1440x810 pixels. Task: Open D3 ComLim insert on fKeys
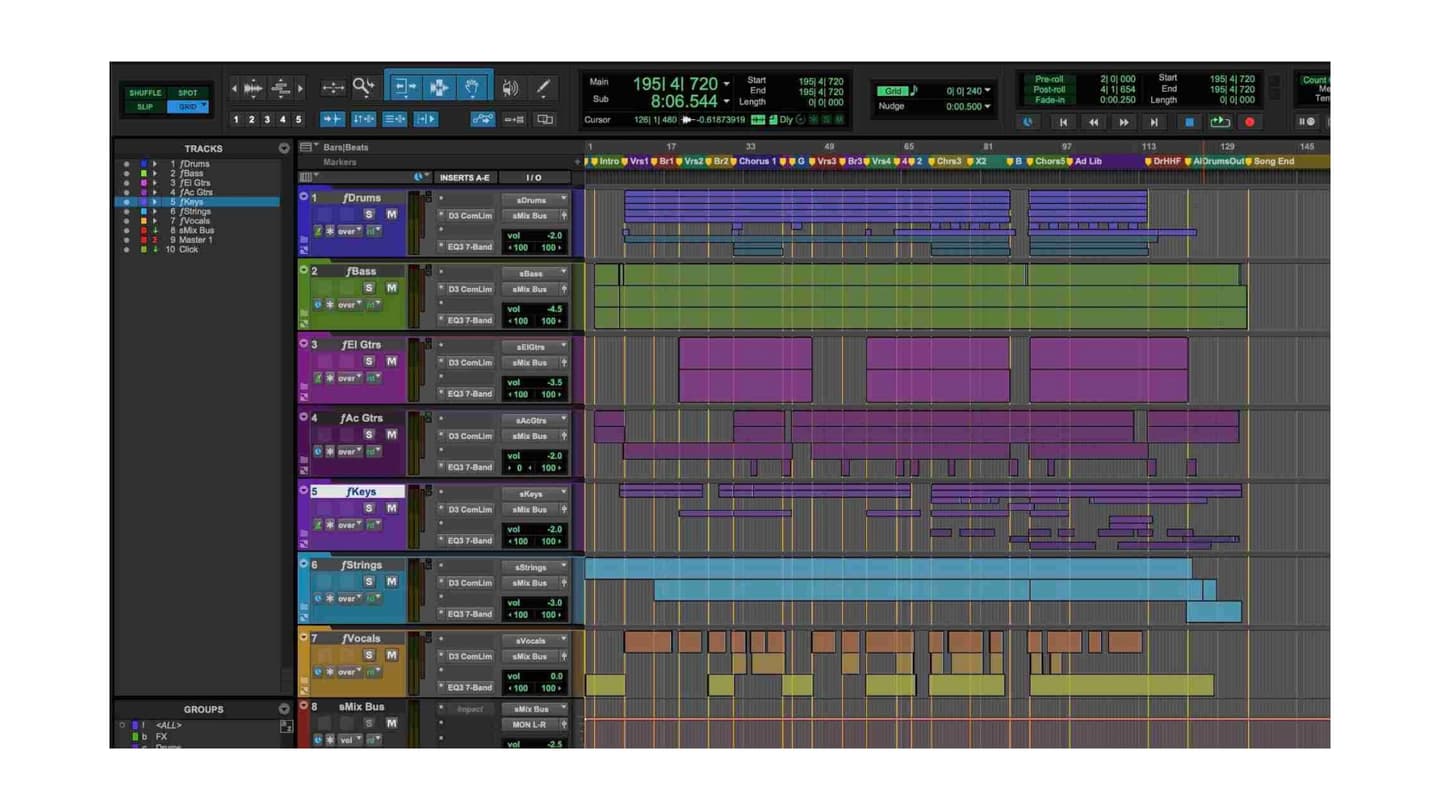tap(468, 509)
